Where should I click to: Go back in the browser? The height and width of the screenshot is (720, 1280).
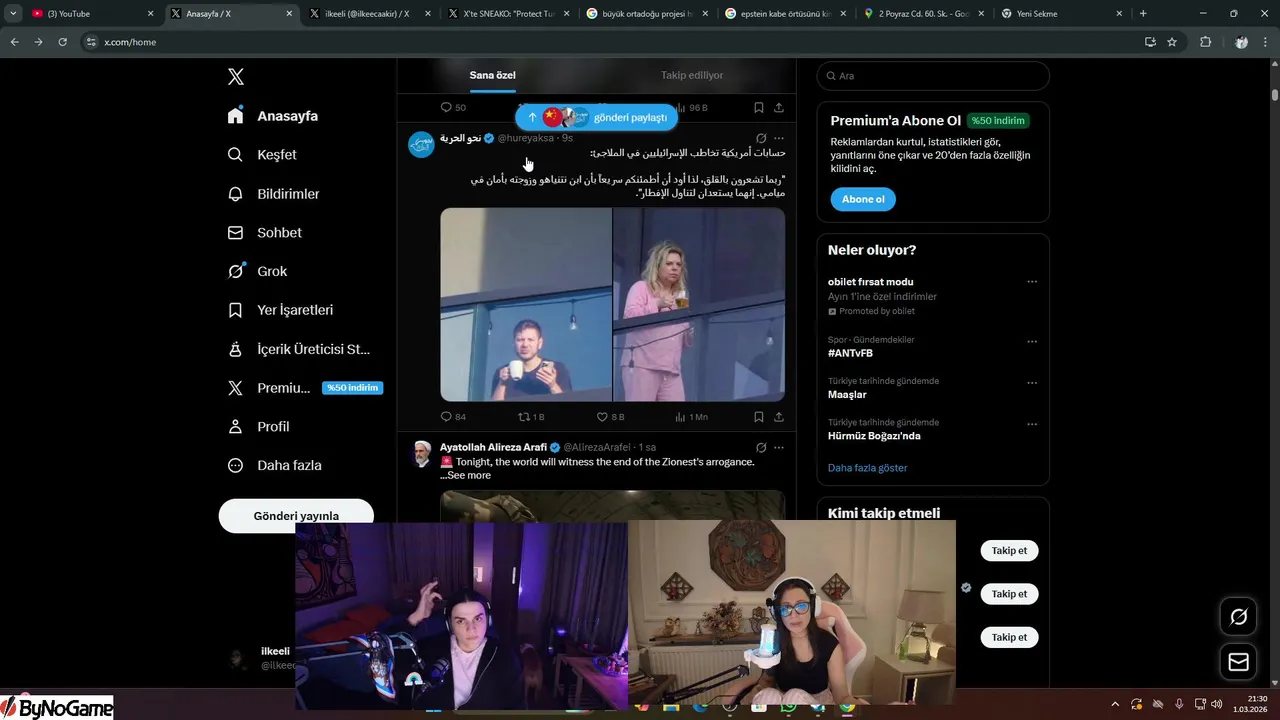[x=14, y=42]
